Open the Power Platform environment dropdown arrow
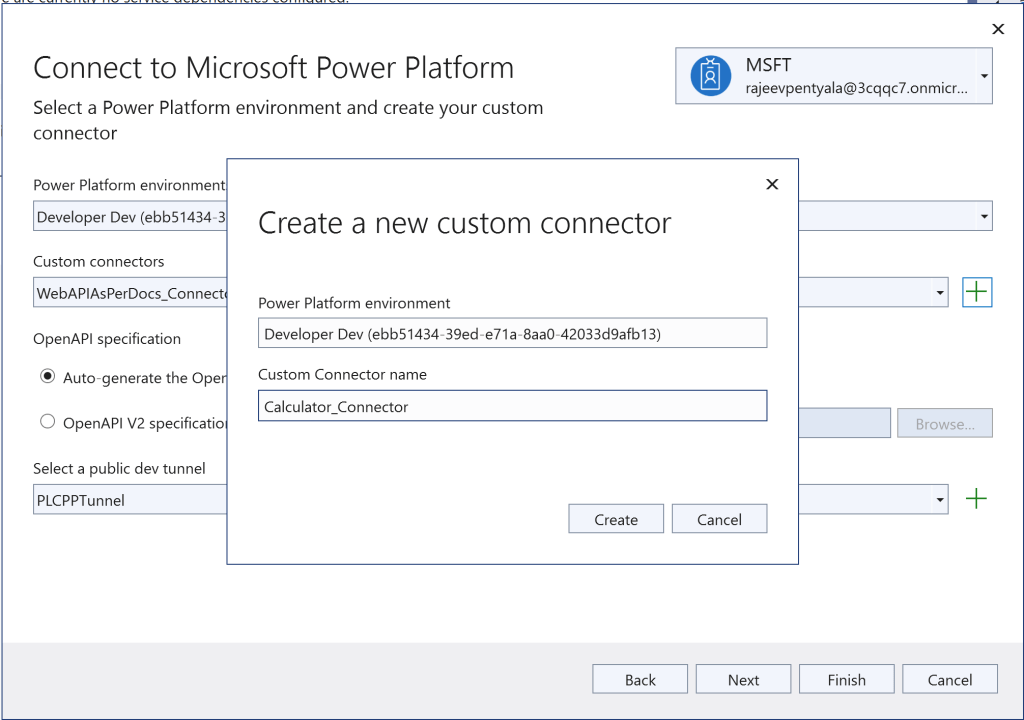 click(x=984, y=216)
